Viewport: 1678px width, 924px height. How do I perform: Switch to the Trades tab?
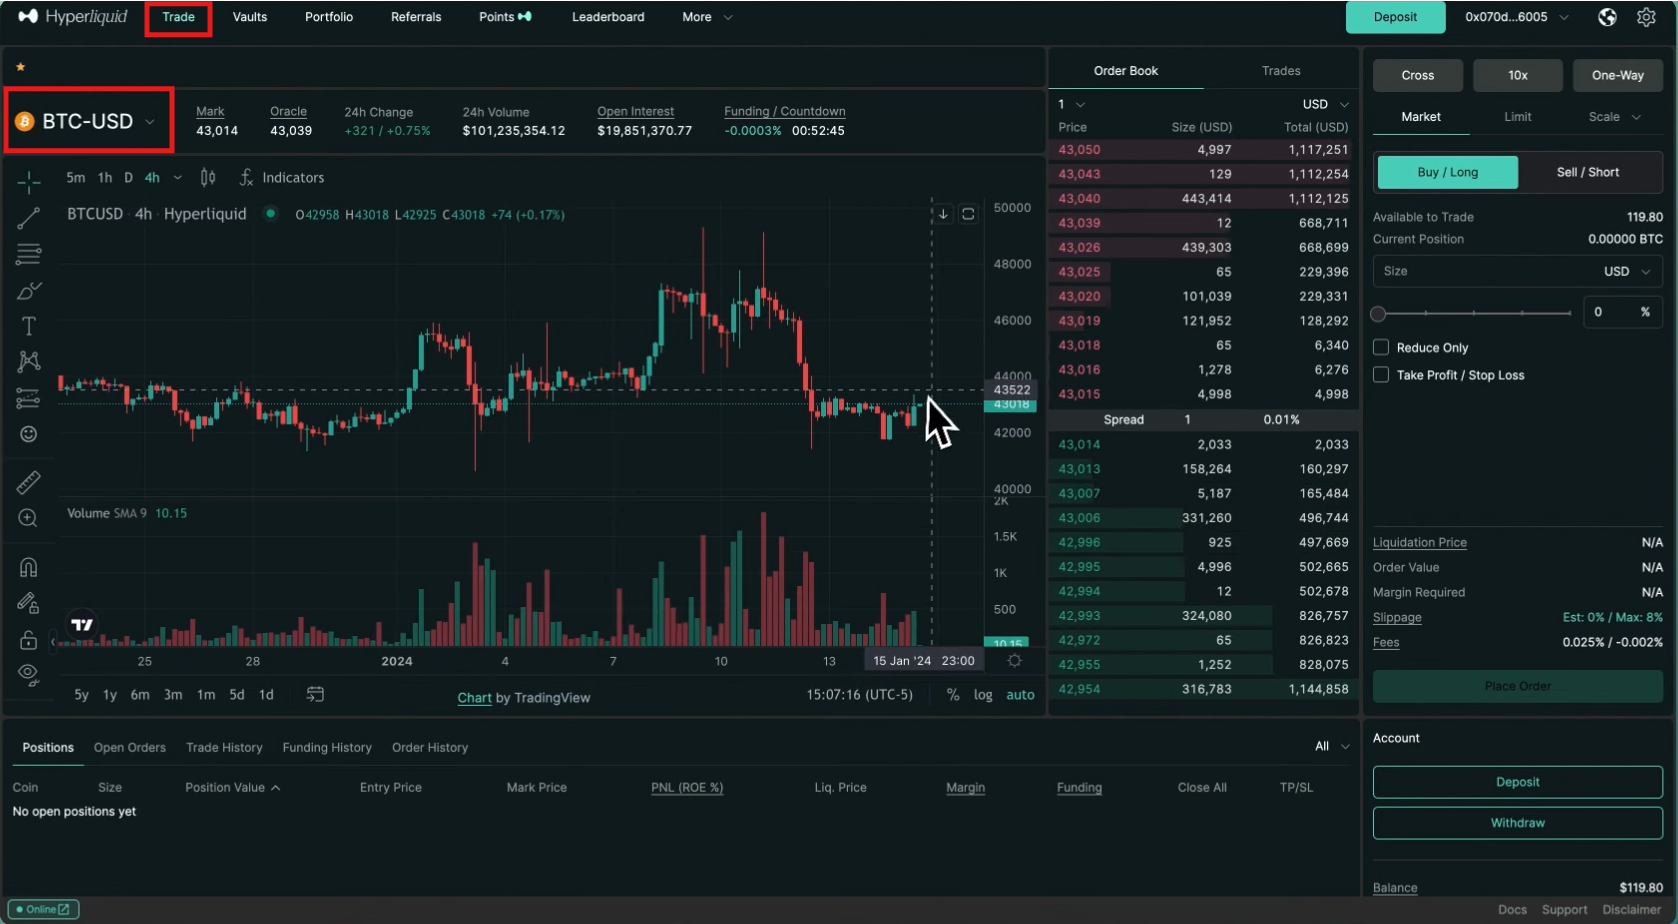[1280, 70]
